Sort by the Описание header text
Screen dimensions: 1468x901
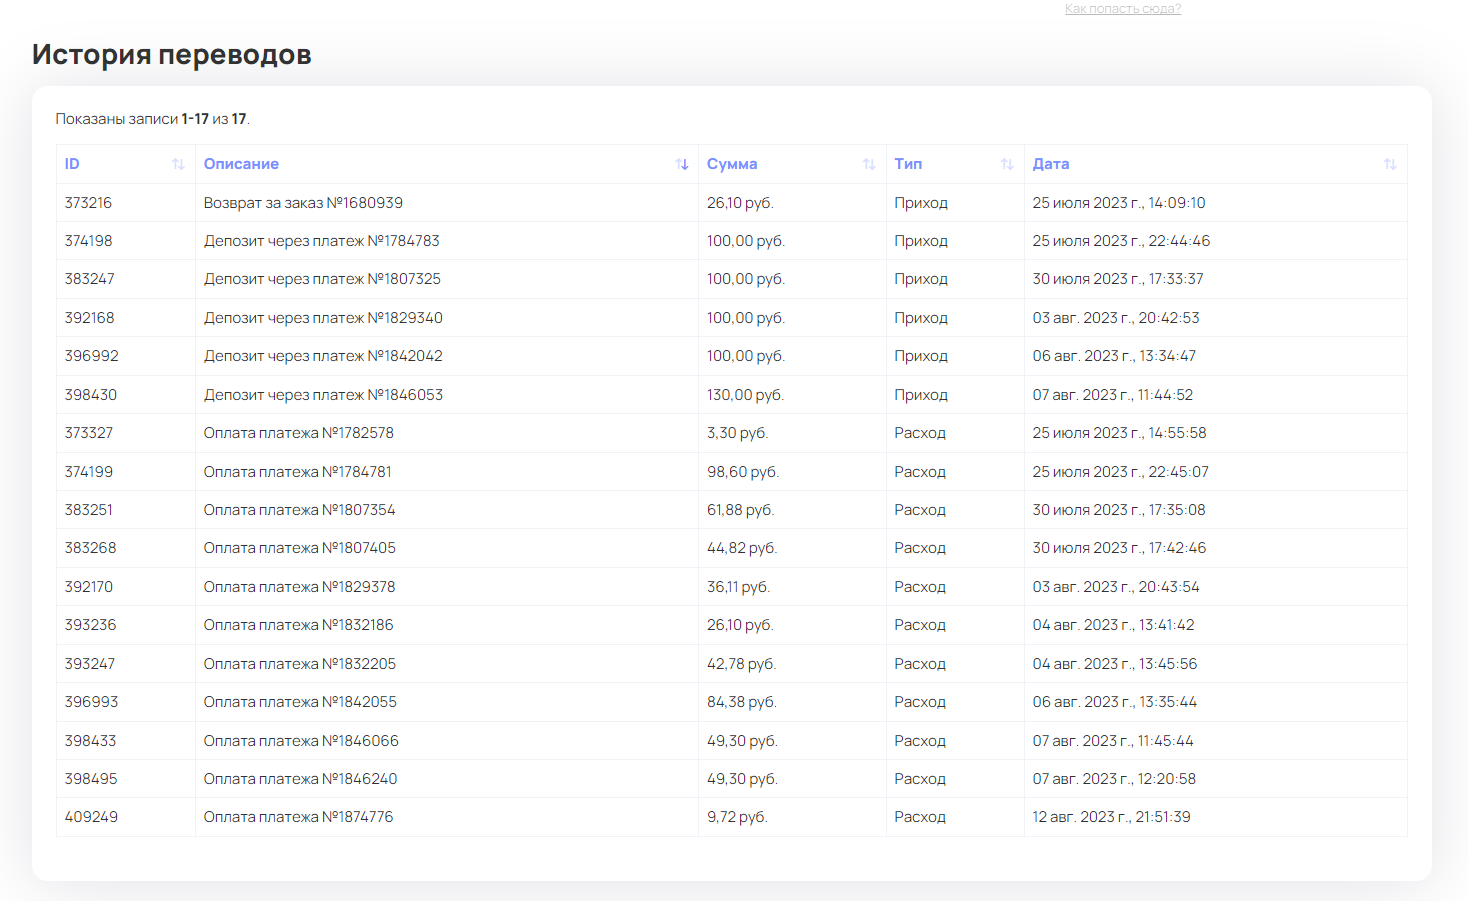click(x=241, y=164)
